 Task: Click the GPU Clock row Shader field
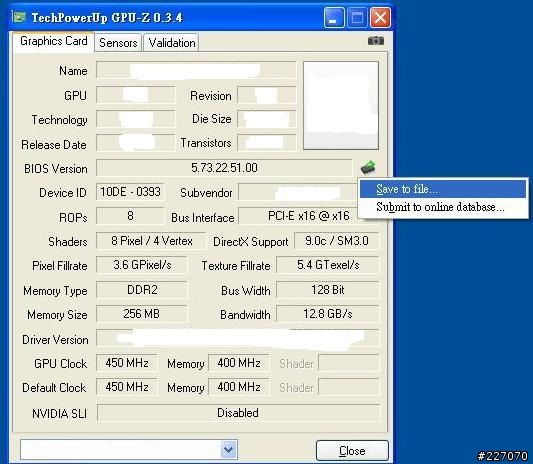coord(349,363)
